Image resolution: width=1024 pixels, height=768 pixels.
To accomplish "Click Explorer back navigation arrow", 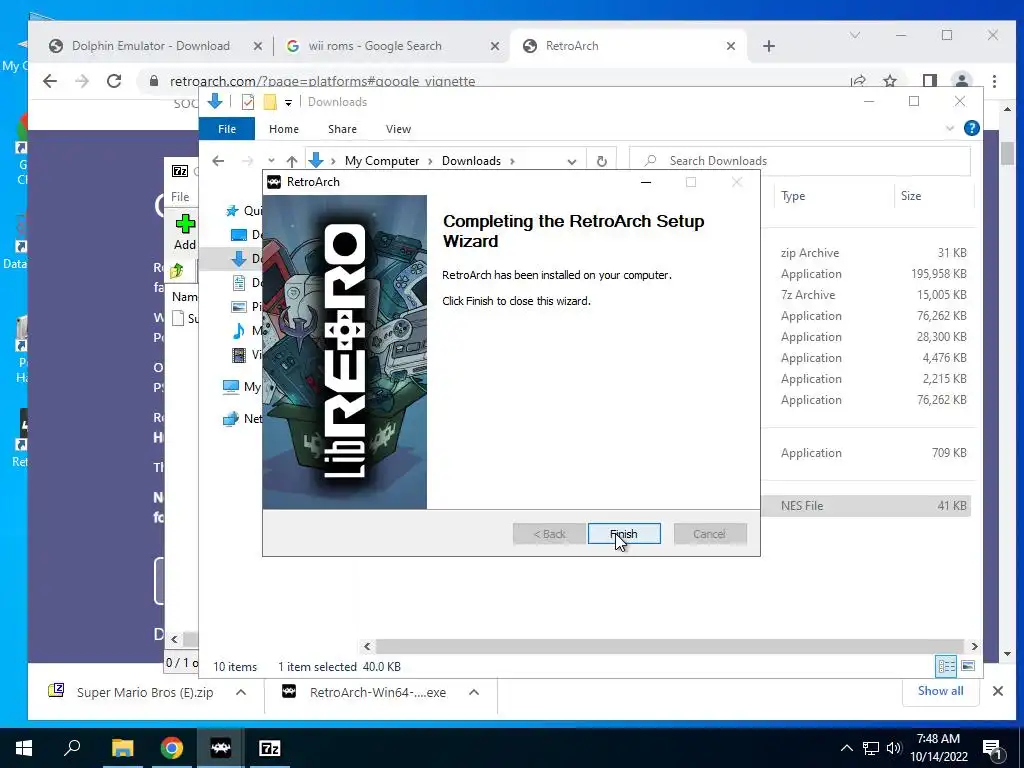I will coord(218,161).
